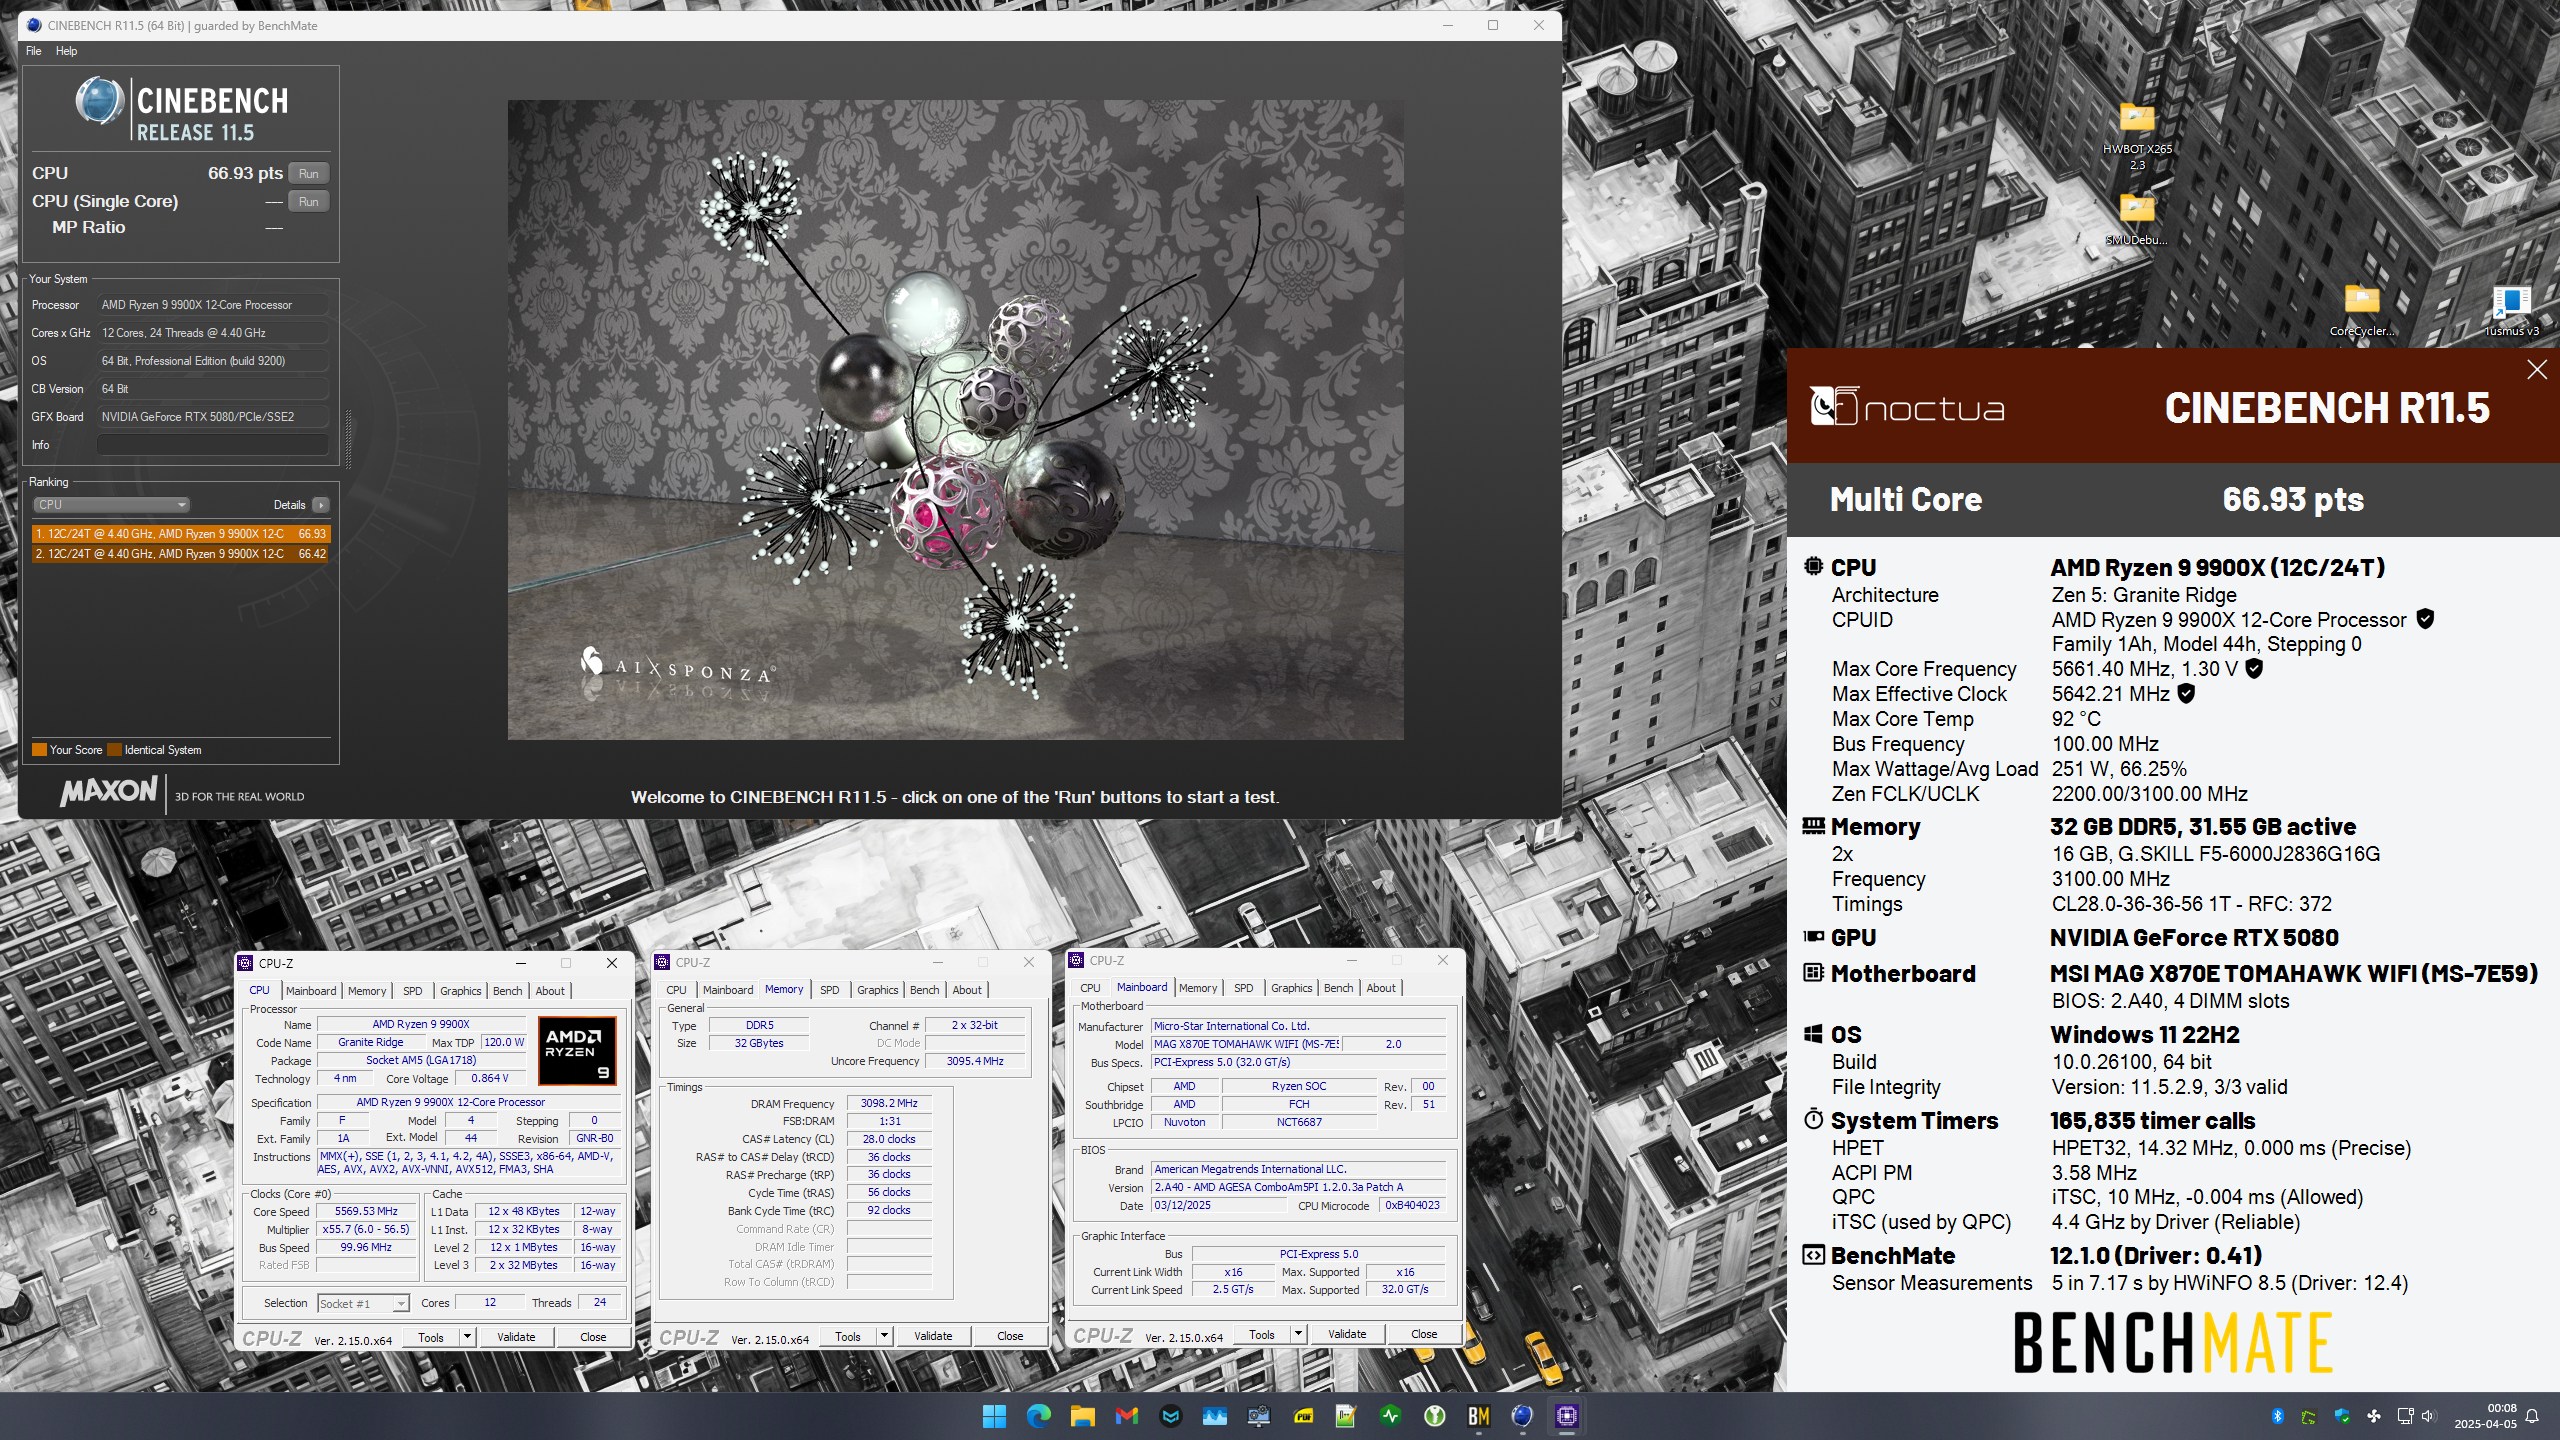The height and width of the screenshot is (1440, 2560).
Task: Open Tools dropdown arrow in CPU-Z Mainboard window
Action: tap(1298, 1334)
